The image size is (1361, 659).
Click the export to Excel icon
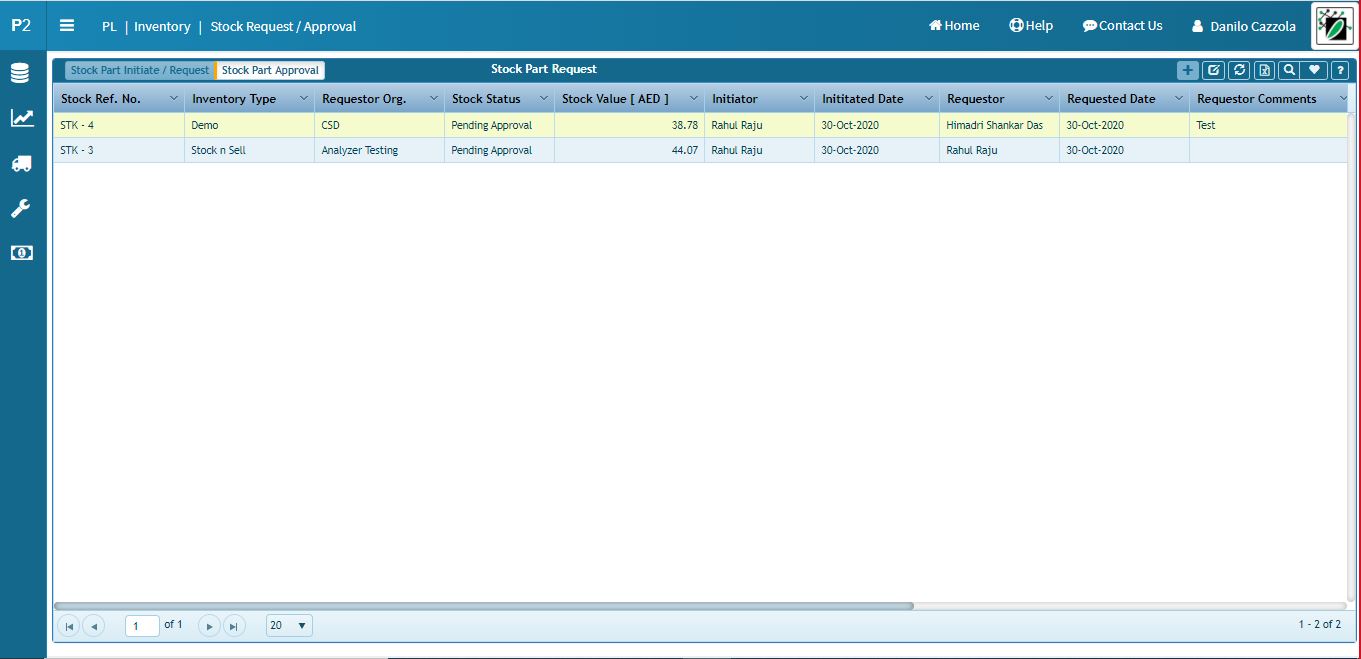(1264, 70)
